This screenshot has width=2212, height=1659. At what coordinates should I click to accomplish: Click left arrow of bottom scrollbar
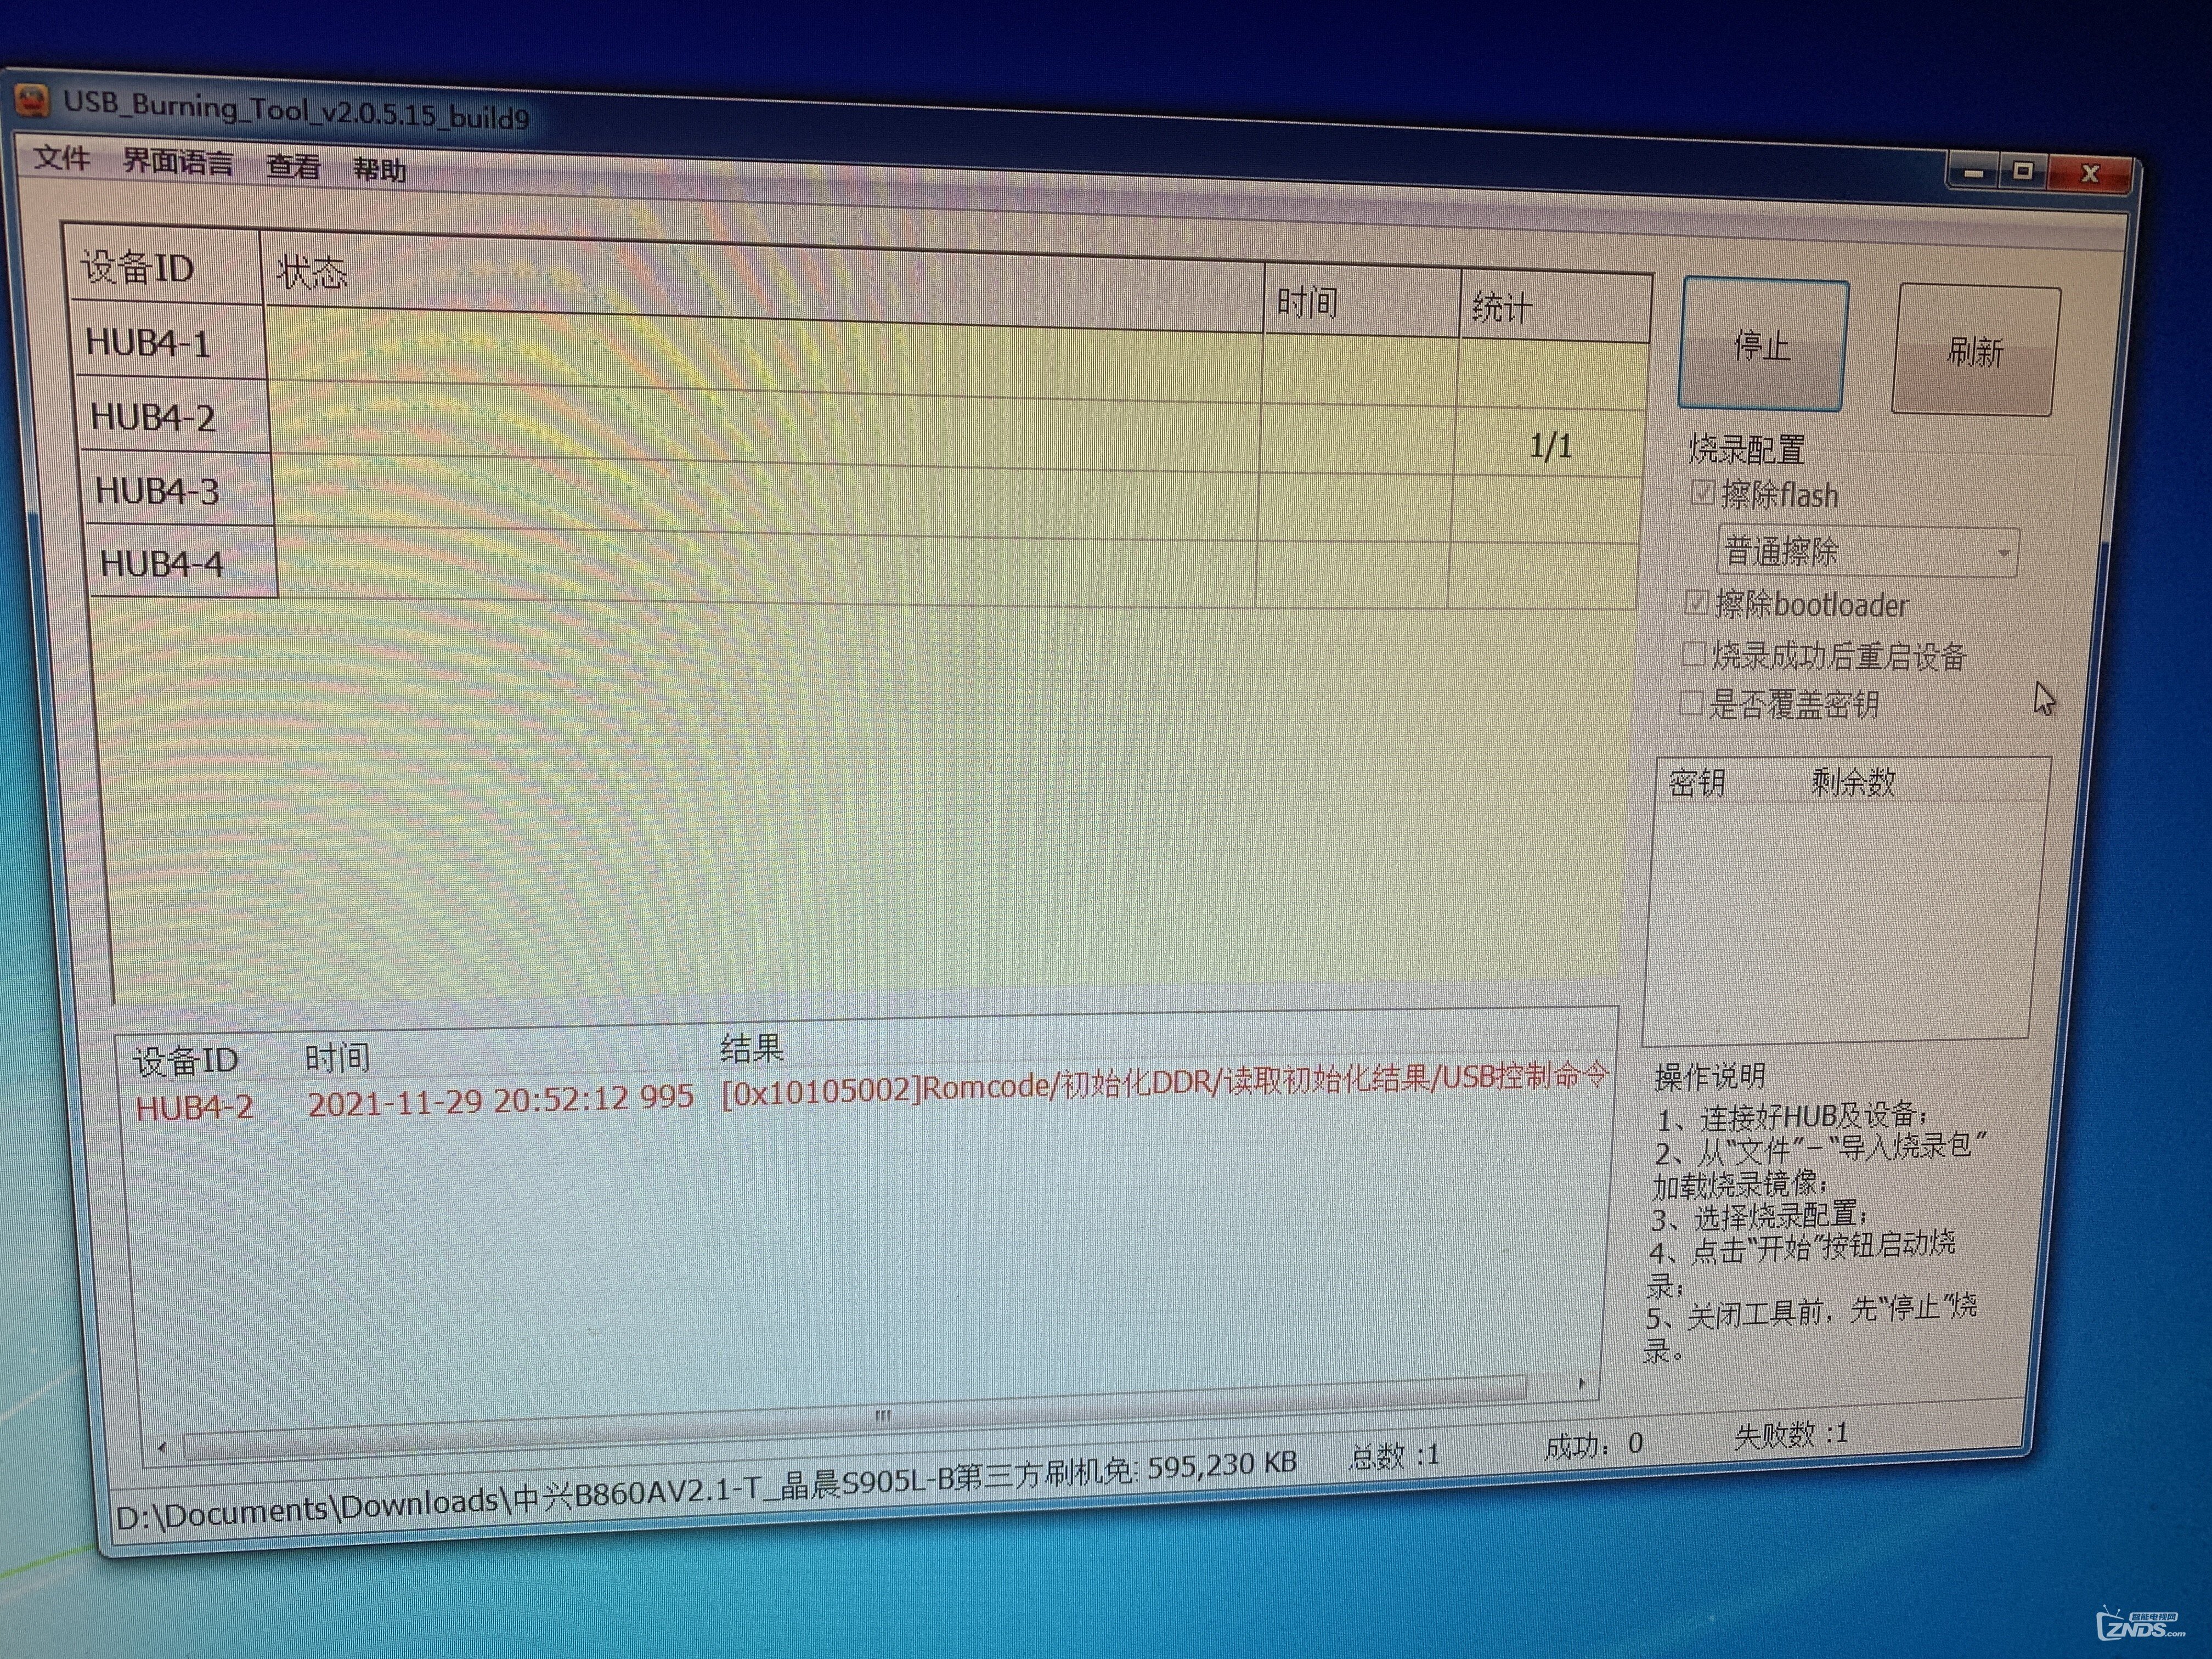162,1447
